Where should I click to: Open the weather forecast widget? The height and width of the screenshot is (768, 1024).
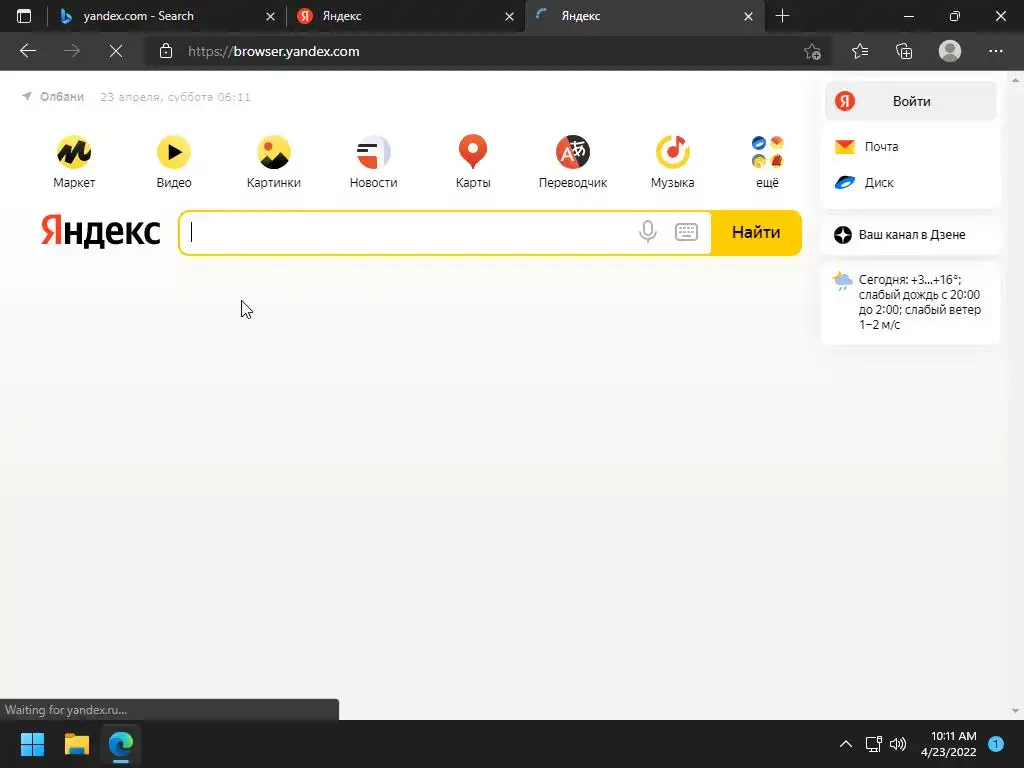910,302
